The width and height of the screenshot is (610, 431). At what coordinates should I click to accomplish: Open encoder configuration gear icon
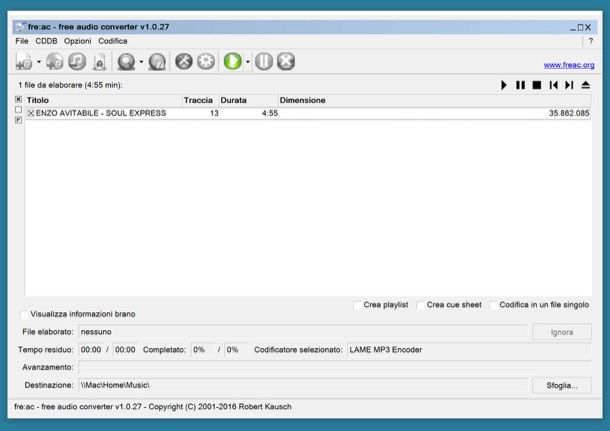(x=206, y=61)
